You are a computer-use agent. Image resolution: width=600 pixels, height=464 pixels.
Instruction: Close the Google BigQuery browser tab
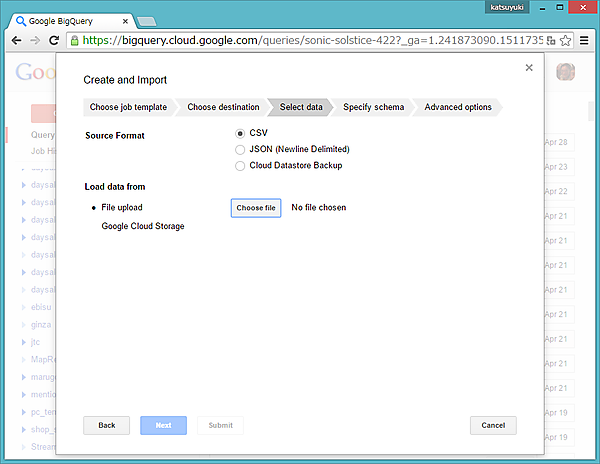coord(125,21)
